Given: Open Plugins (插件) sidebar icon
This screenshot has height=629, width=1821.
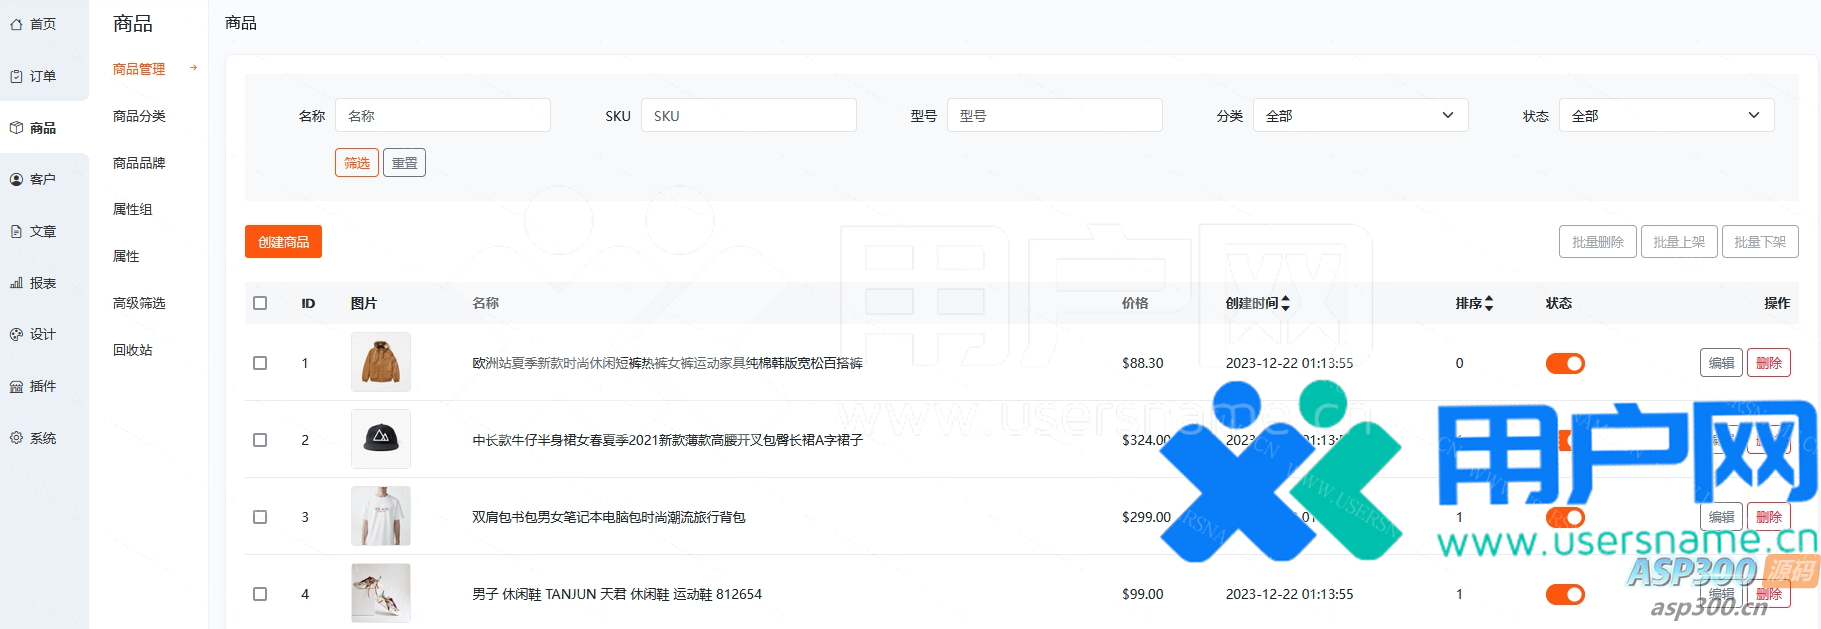Looking at the screenshot, I should [x=16, y=387].
